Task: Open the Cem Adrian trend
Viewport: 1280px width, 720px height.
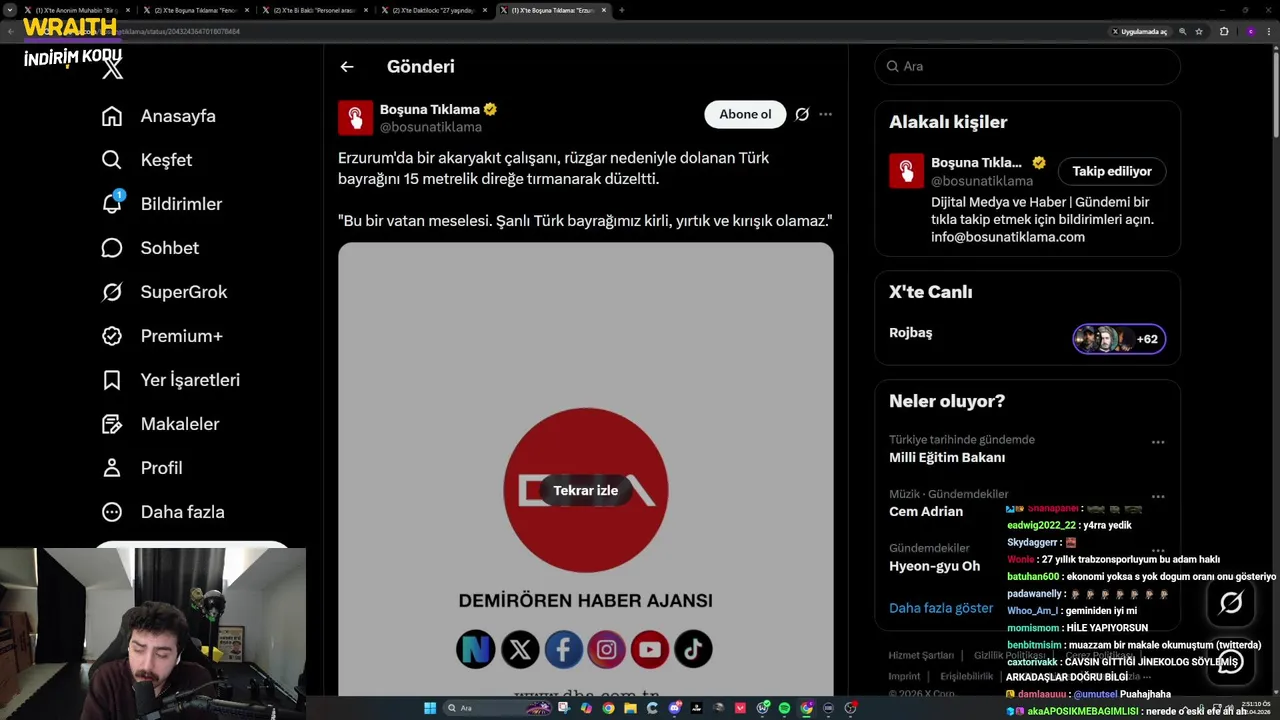Action: tap(926, 511)
